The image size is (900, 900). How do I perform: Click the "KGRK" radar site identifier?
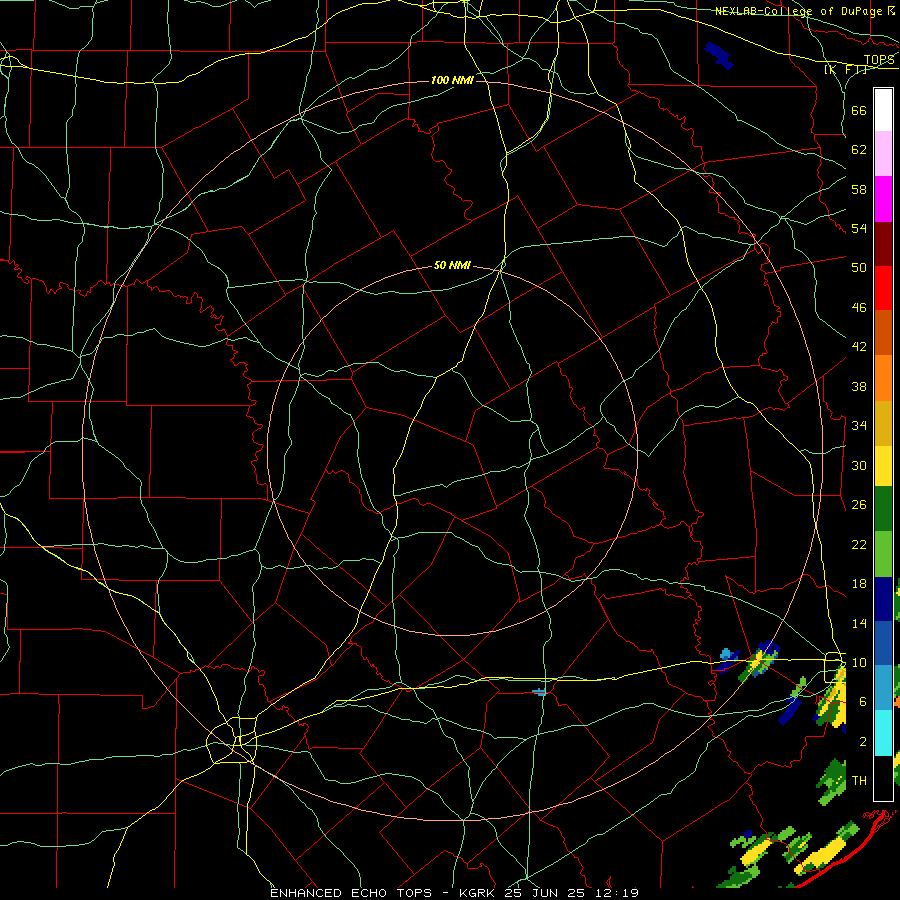tap(476, 893)
